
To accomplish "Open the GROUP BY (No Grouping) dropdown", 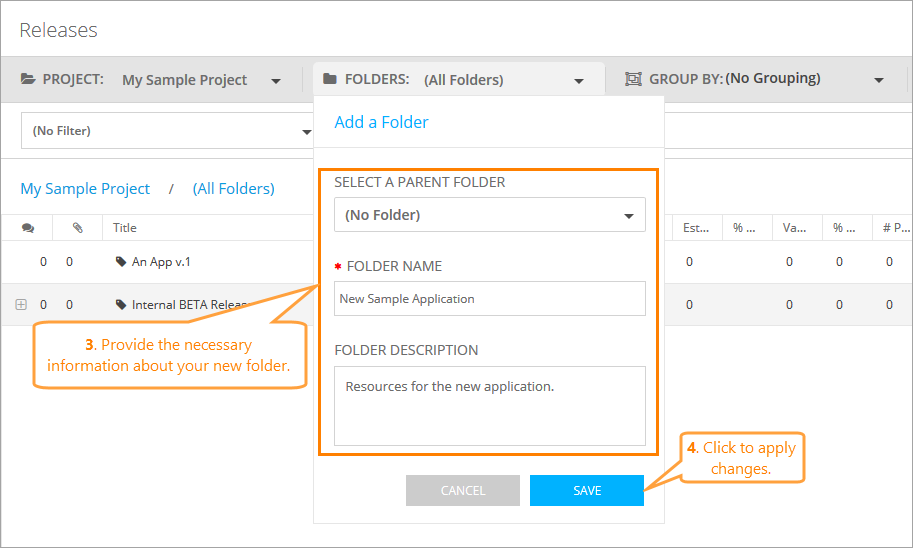I will pos(879,80).
